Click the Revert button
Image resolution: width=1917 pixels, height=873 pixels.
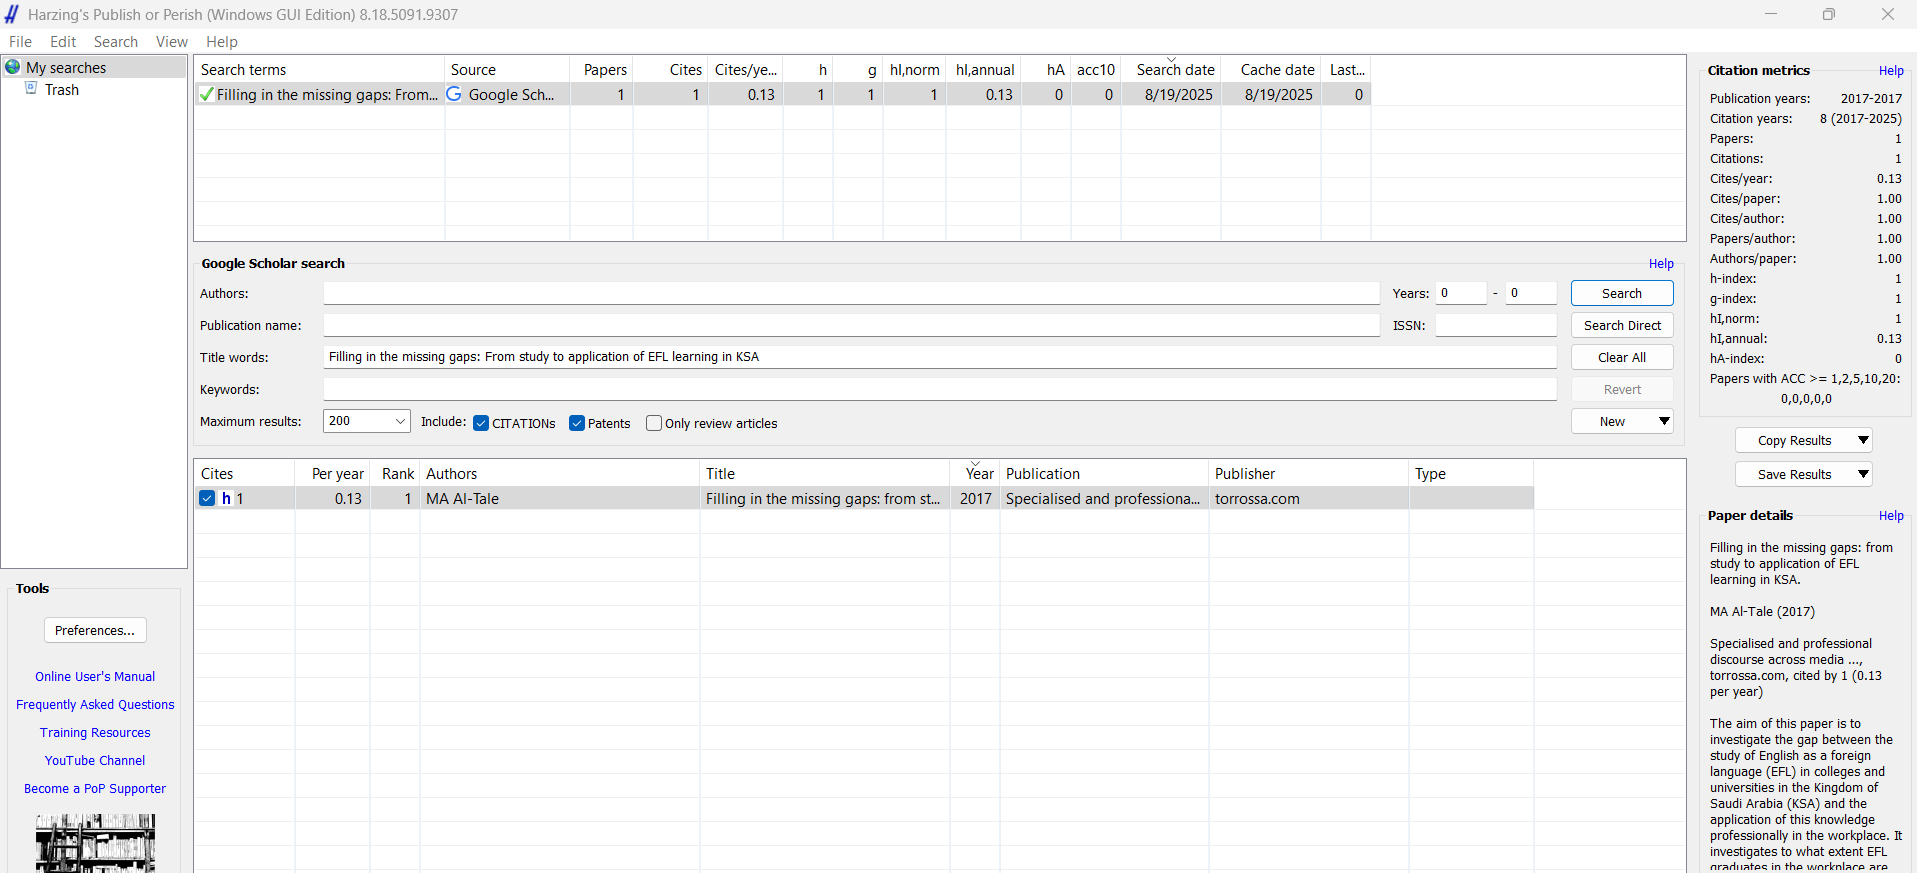[x=1622, y=389]
